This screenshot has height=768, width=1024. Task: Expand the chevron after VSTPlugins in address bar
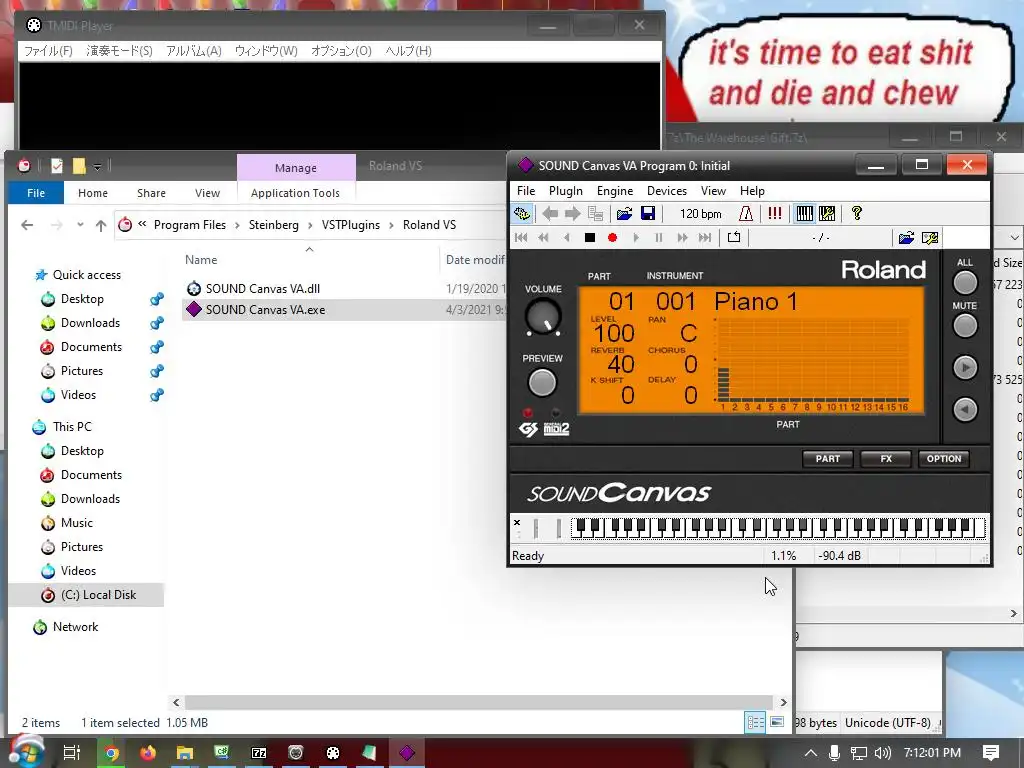(x=391, y=225)
